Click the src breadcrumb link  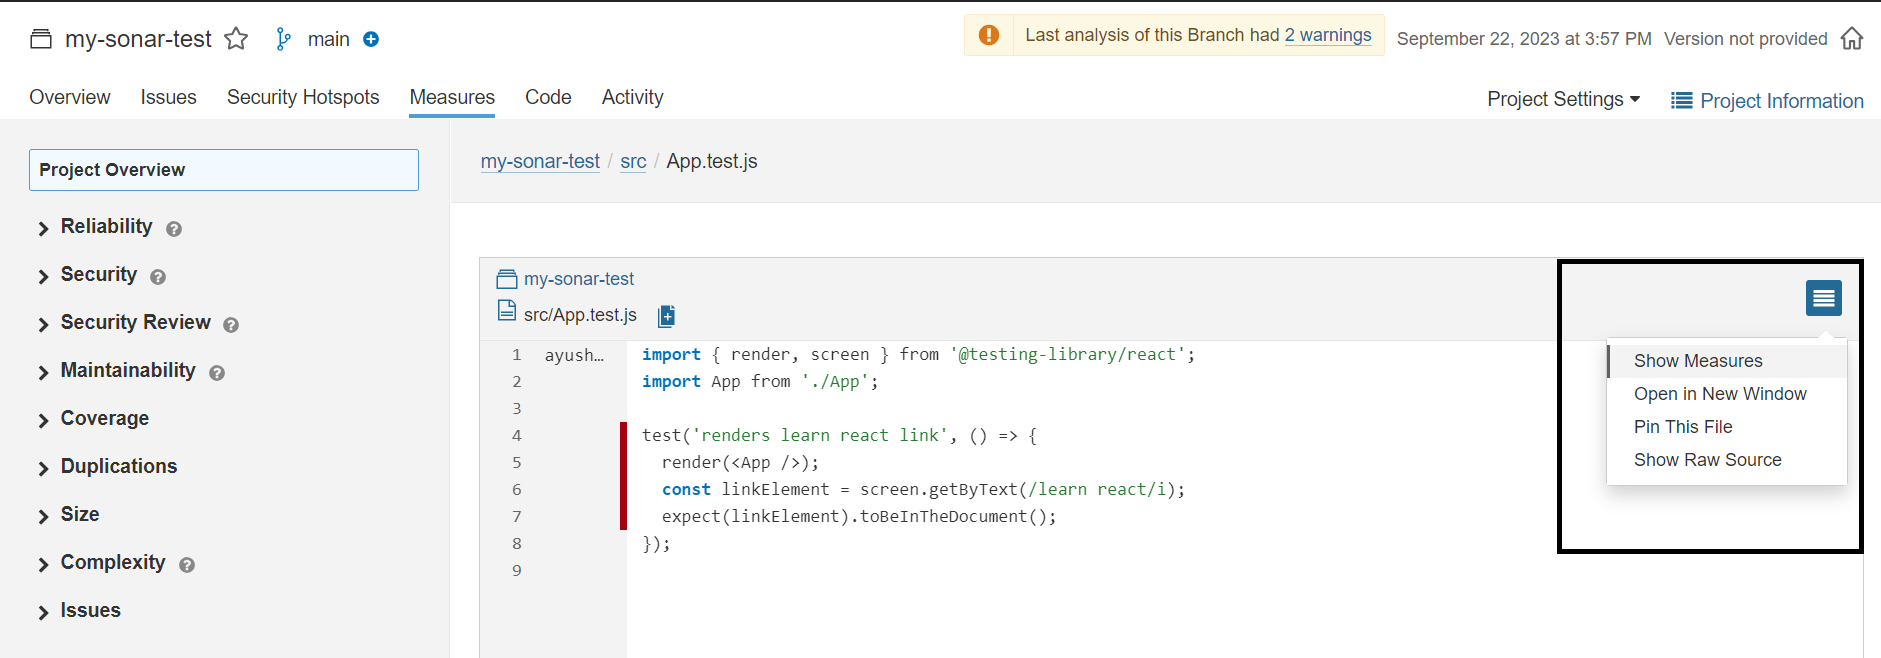pyautogui.click(x=633, y=161)
